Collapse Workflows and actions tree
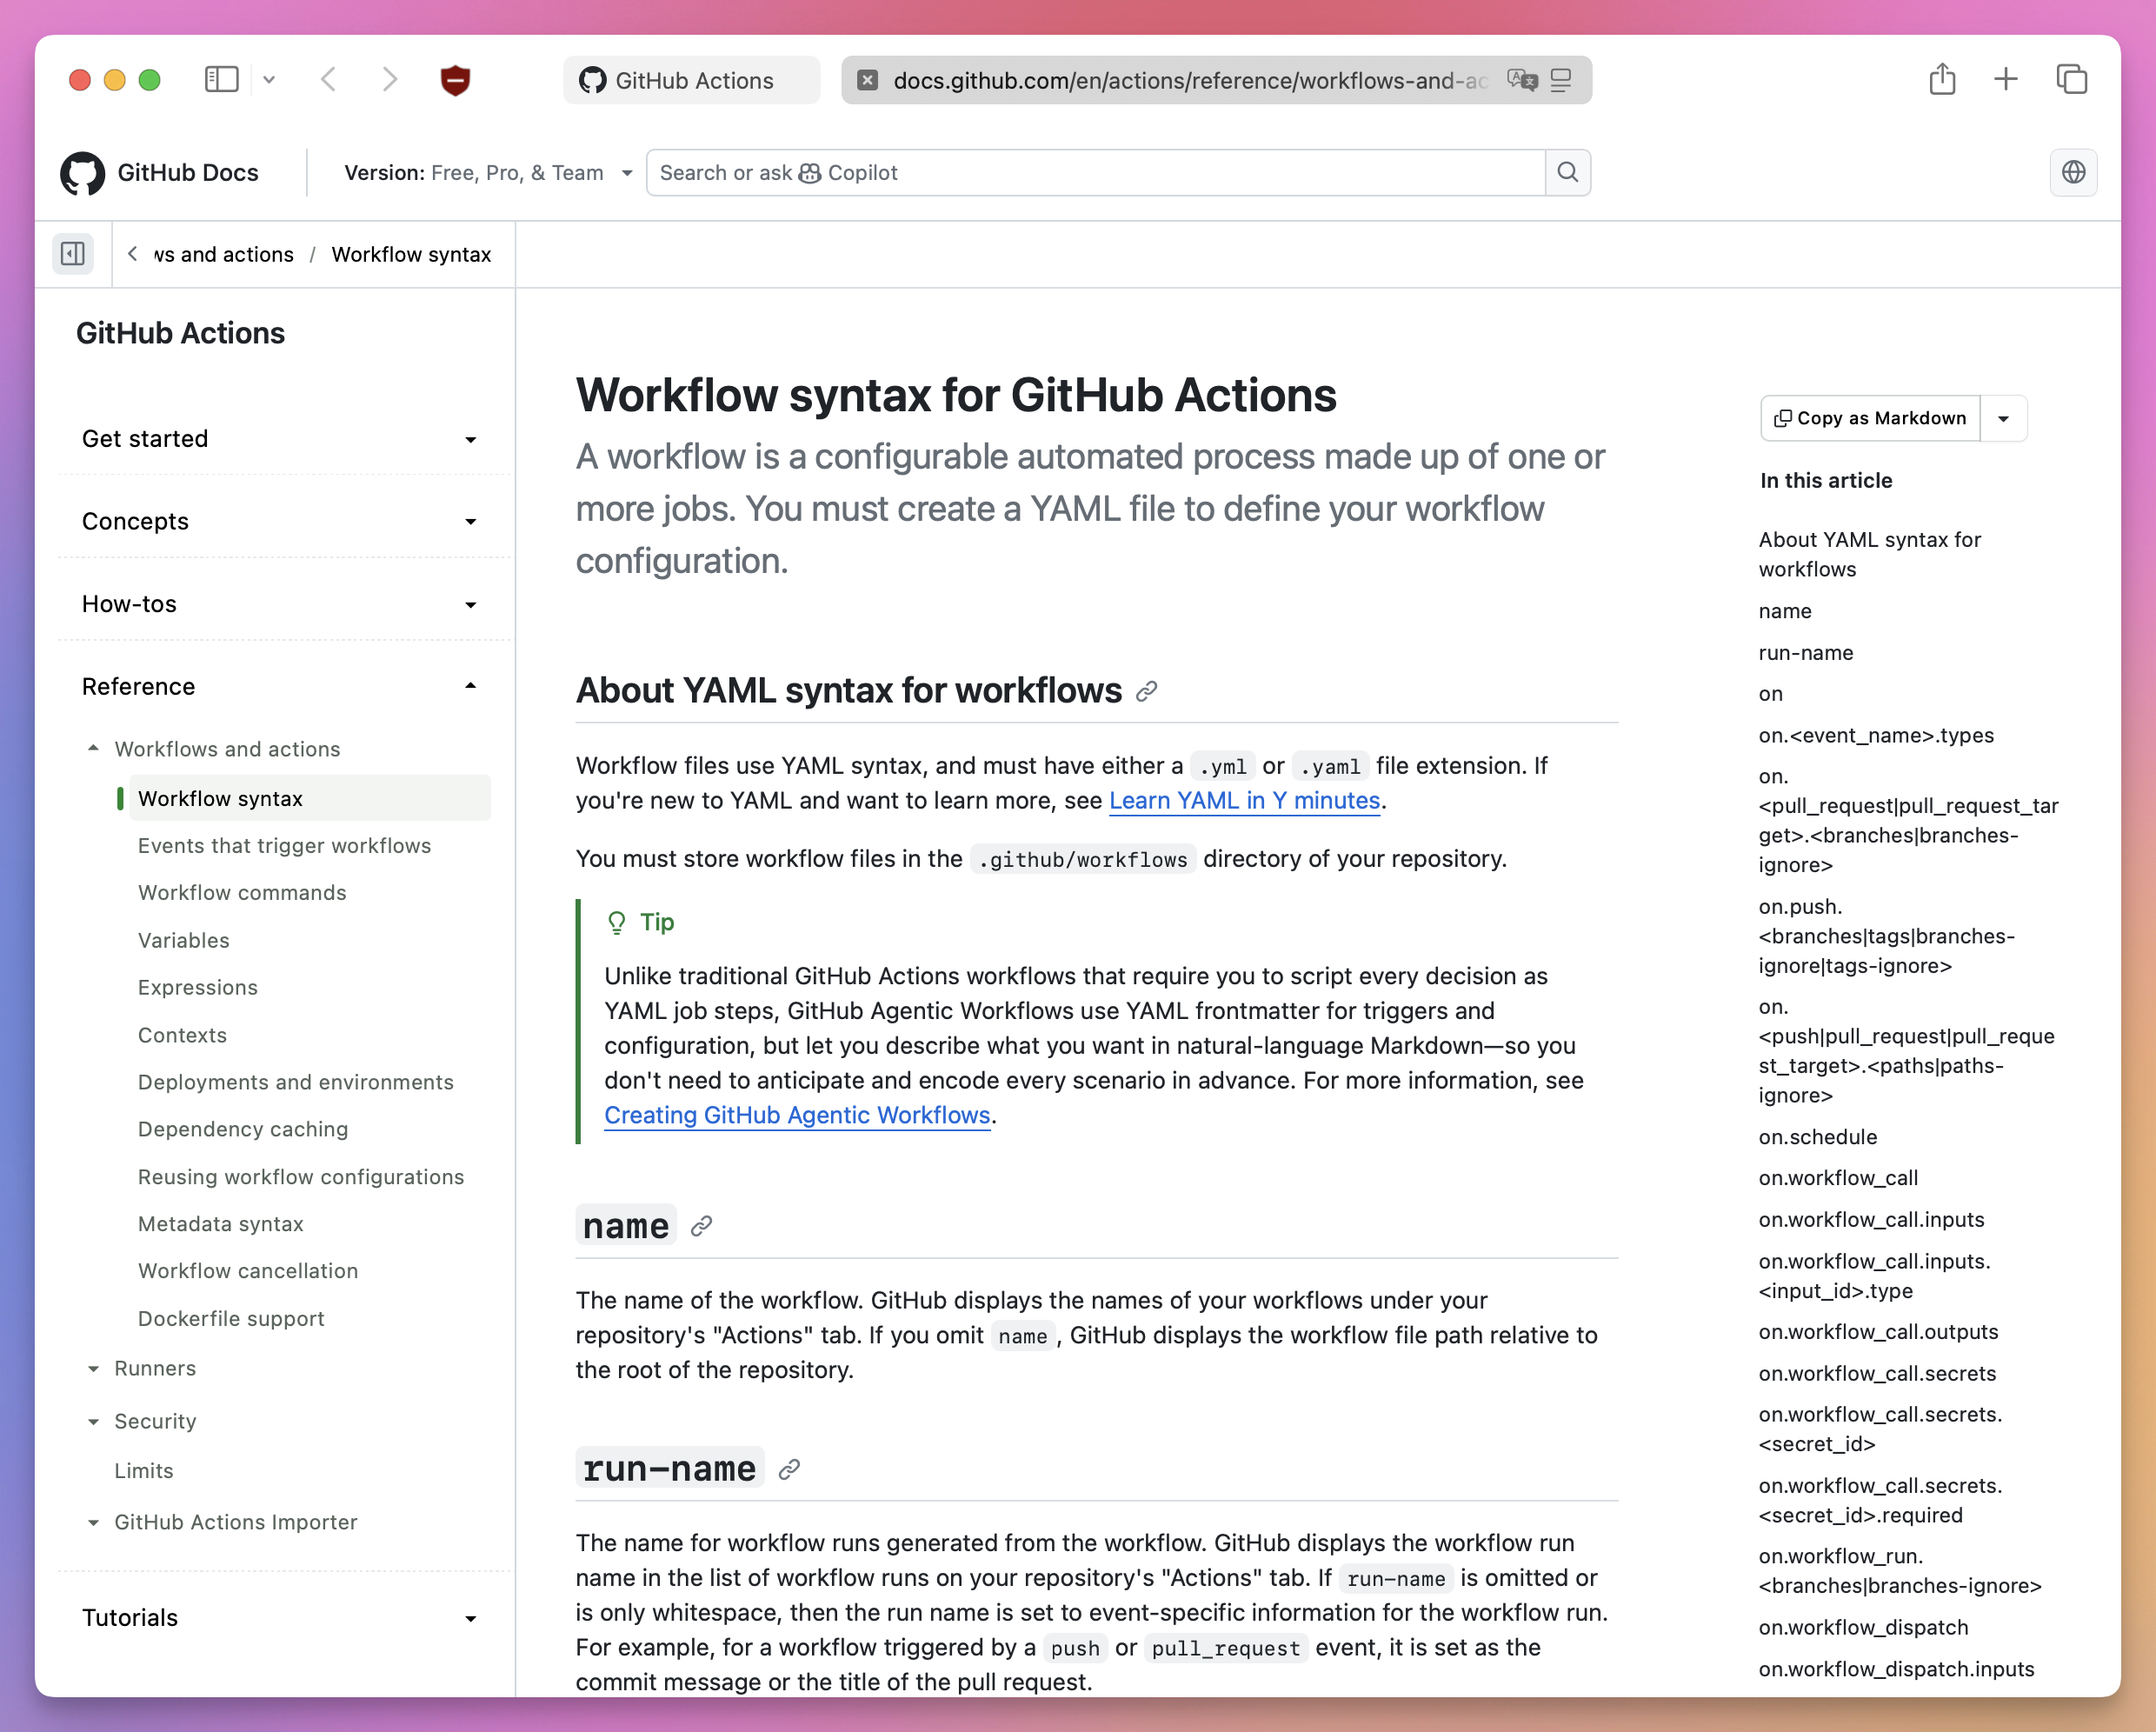 tap(214, 749)
